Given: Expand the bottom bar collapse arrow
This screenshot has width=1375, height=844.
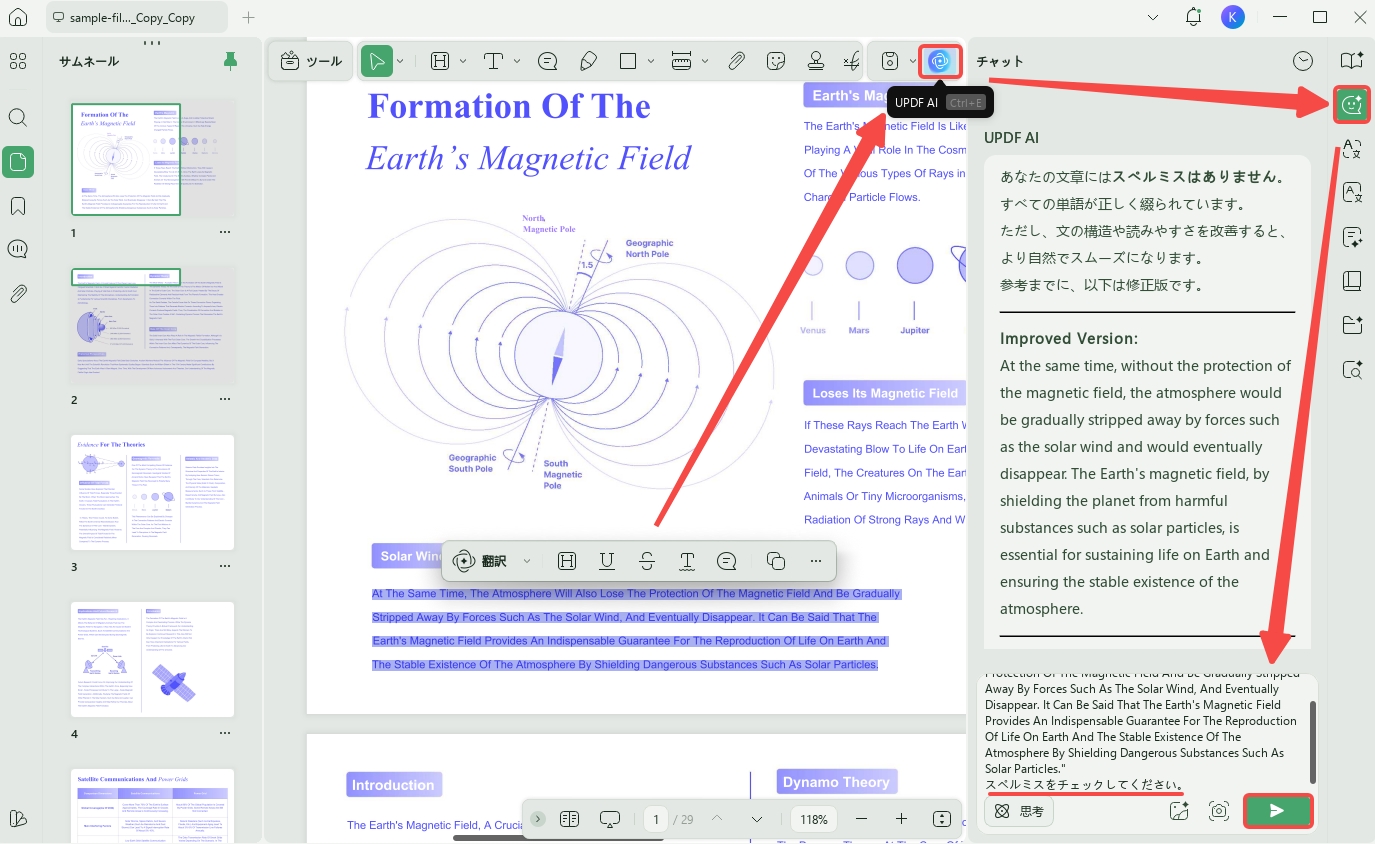Looking at the screenshot, I should pos(537,819).
